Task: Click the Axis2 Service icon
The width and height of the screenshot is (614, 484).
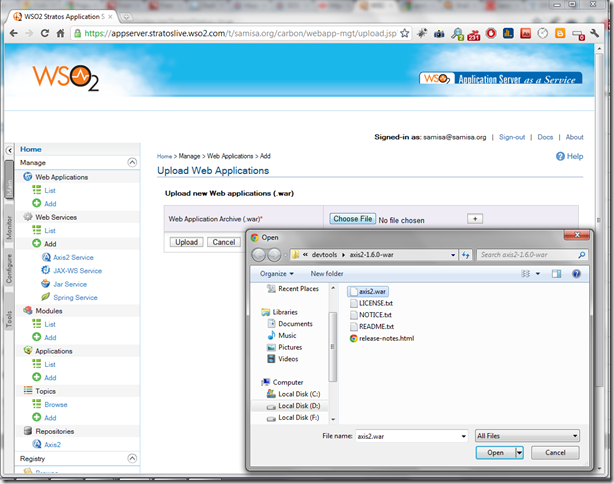Action: click(x=46, y=257)
